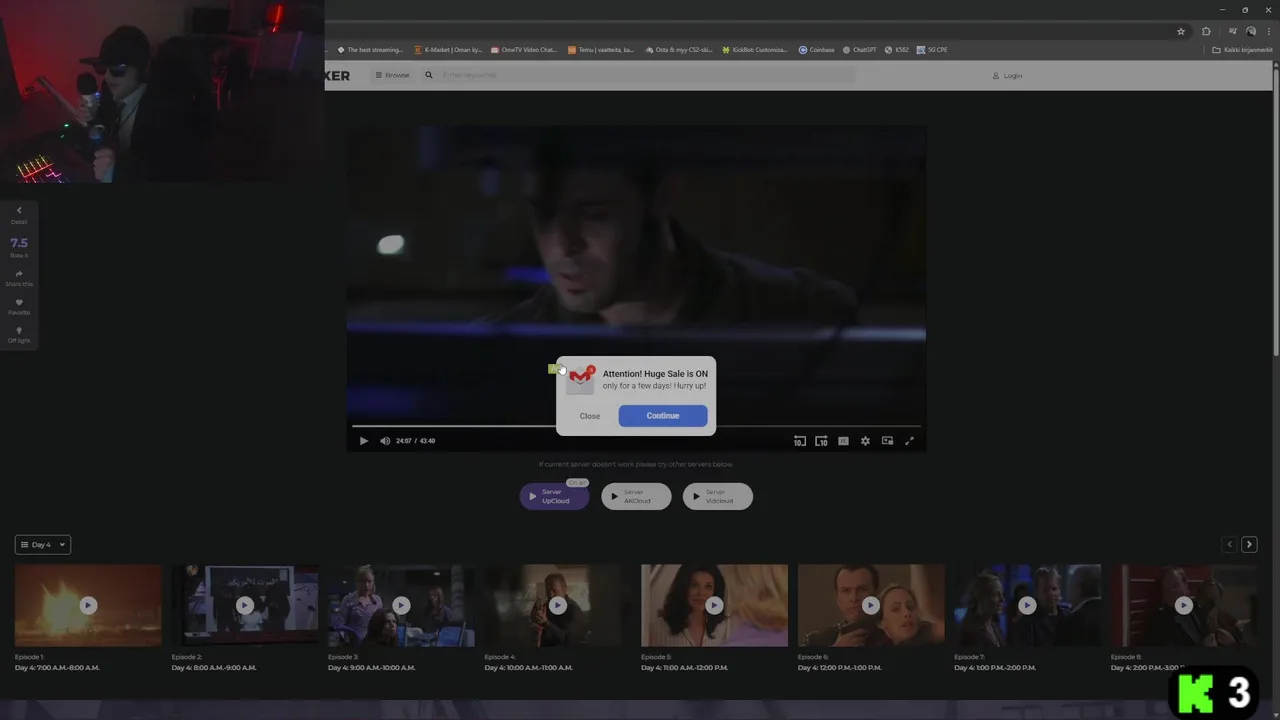1280x720 pixels.
Task: Open the Login link
Action: click(x=1007, y=76)
